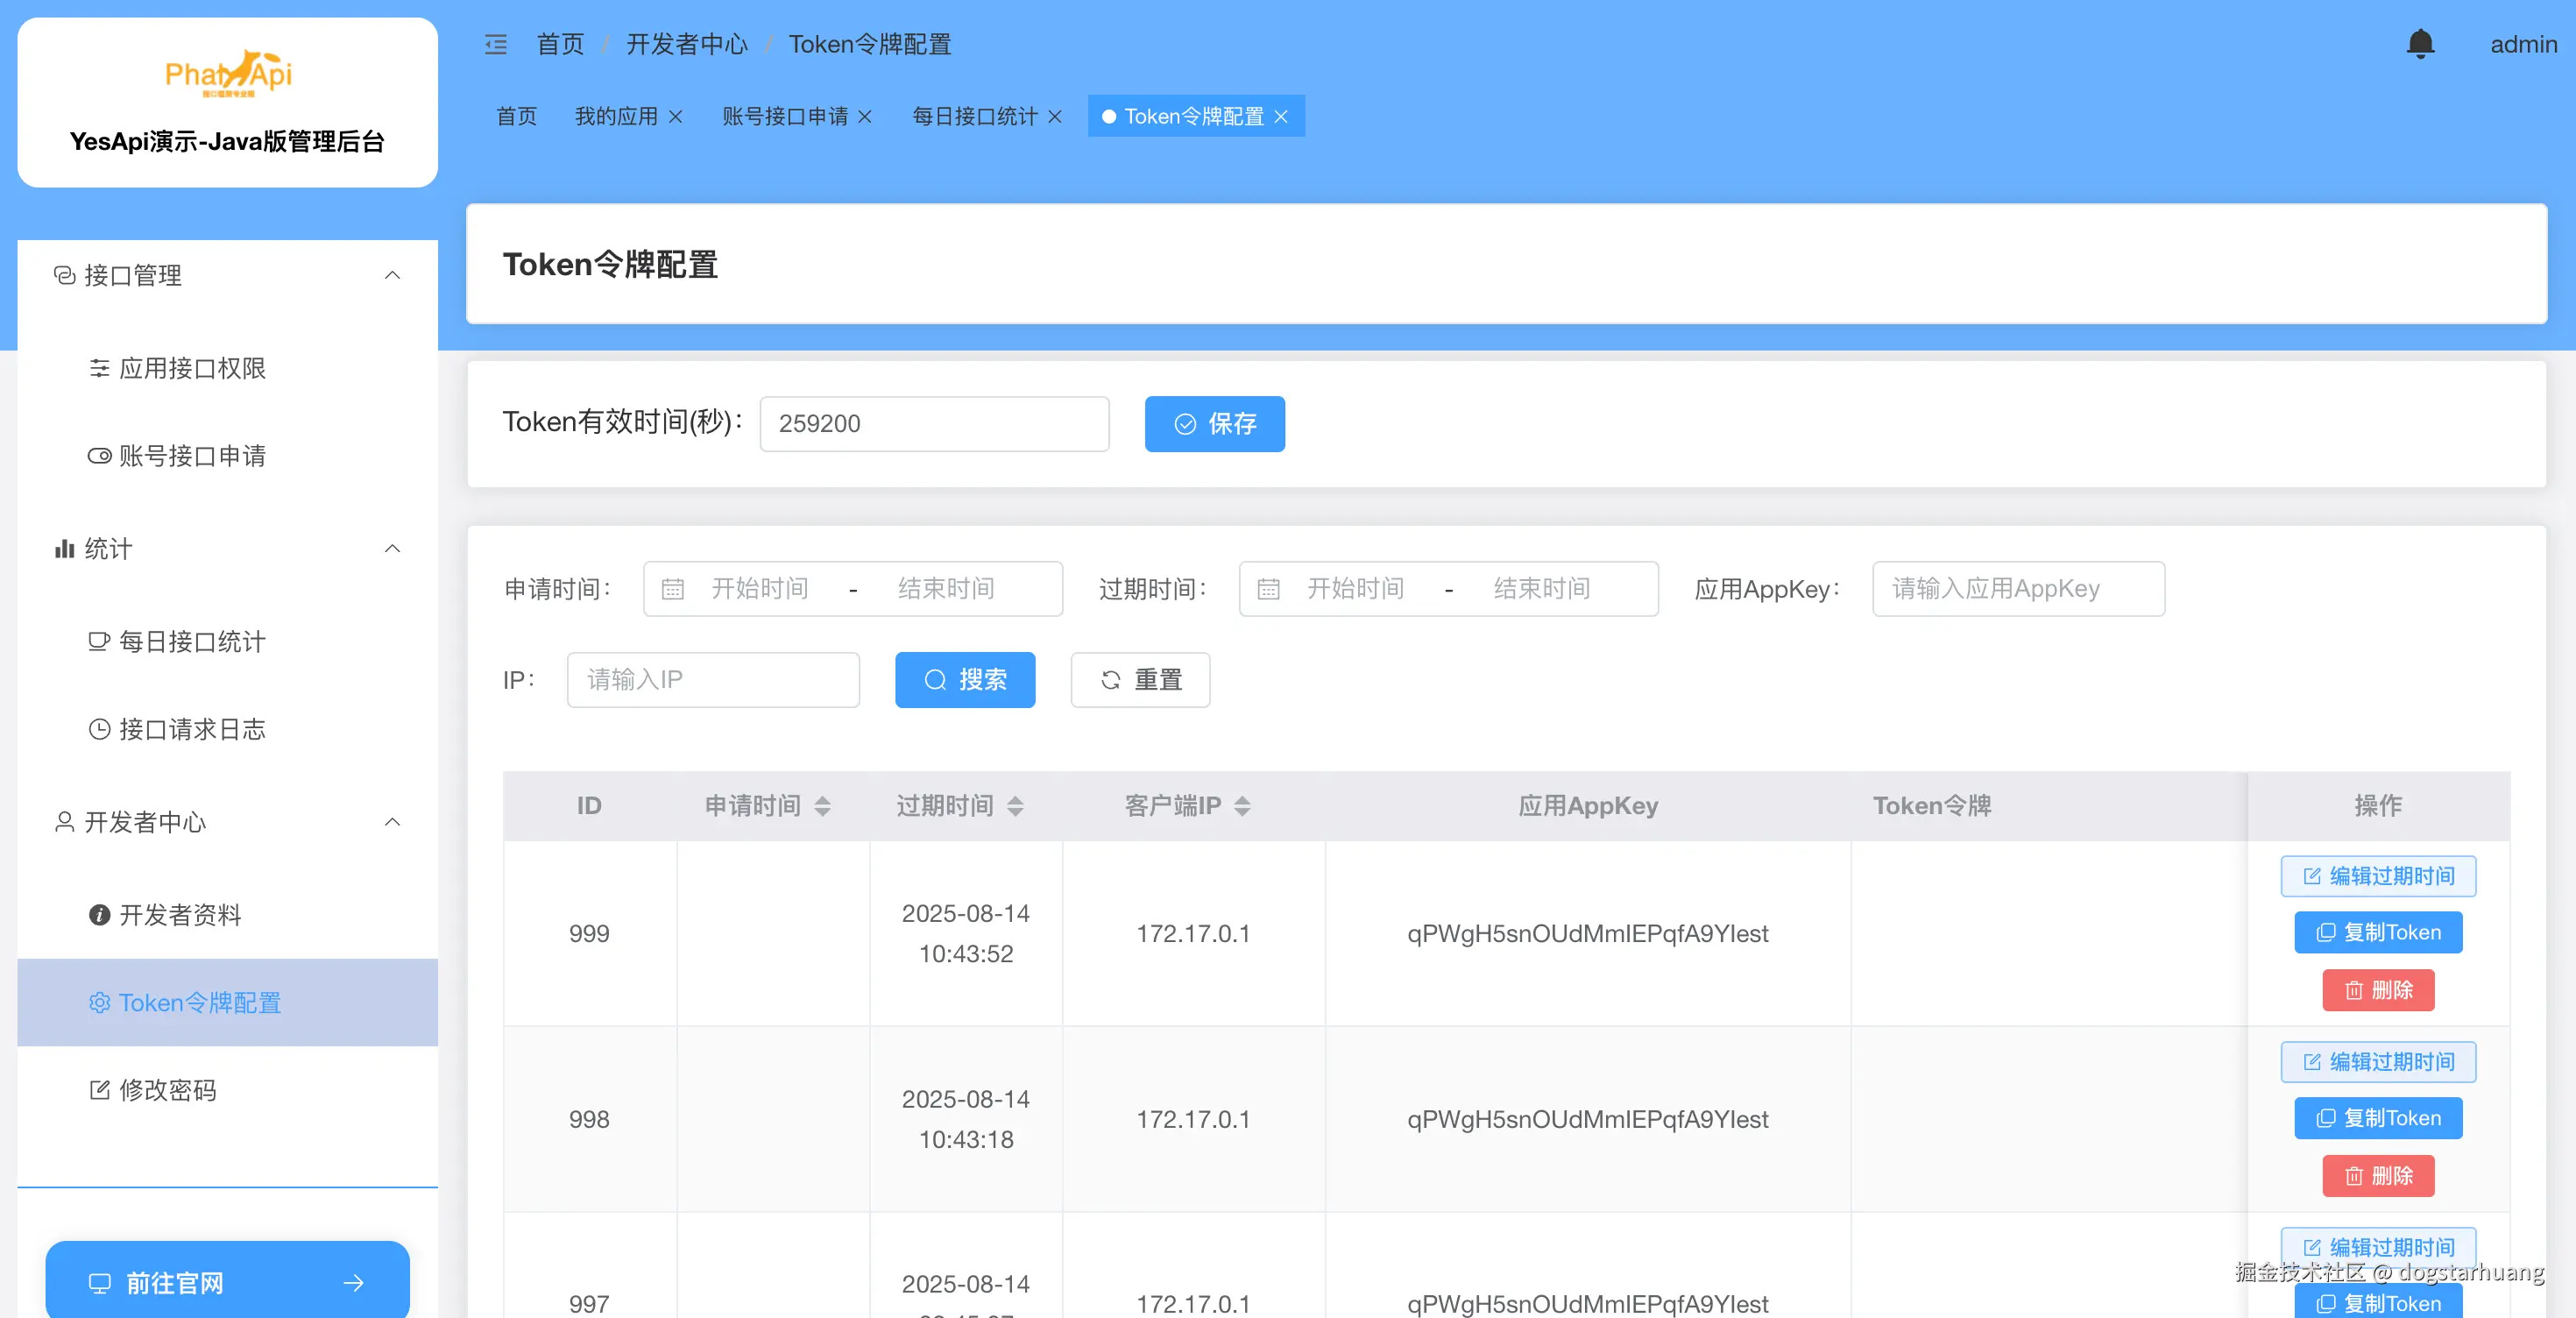The image size is (2576, 1318).
Task: Open 接口请求日志 in sidebar
Action: [x=191, y=729]
